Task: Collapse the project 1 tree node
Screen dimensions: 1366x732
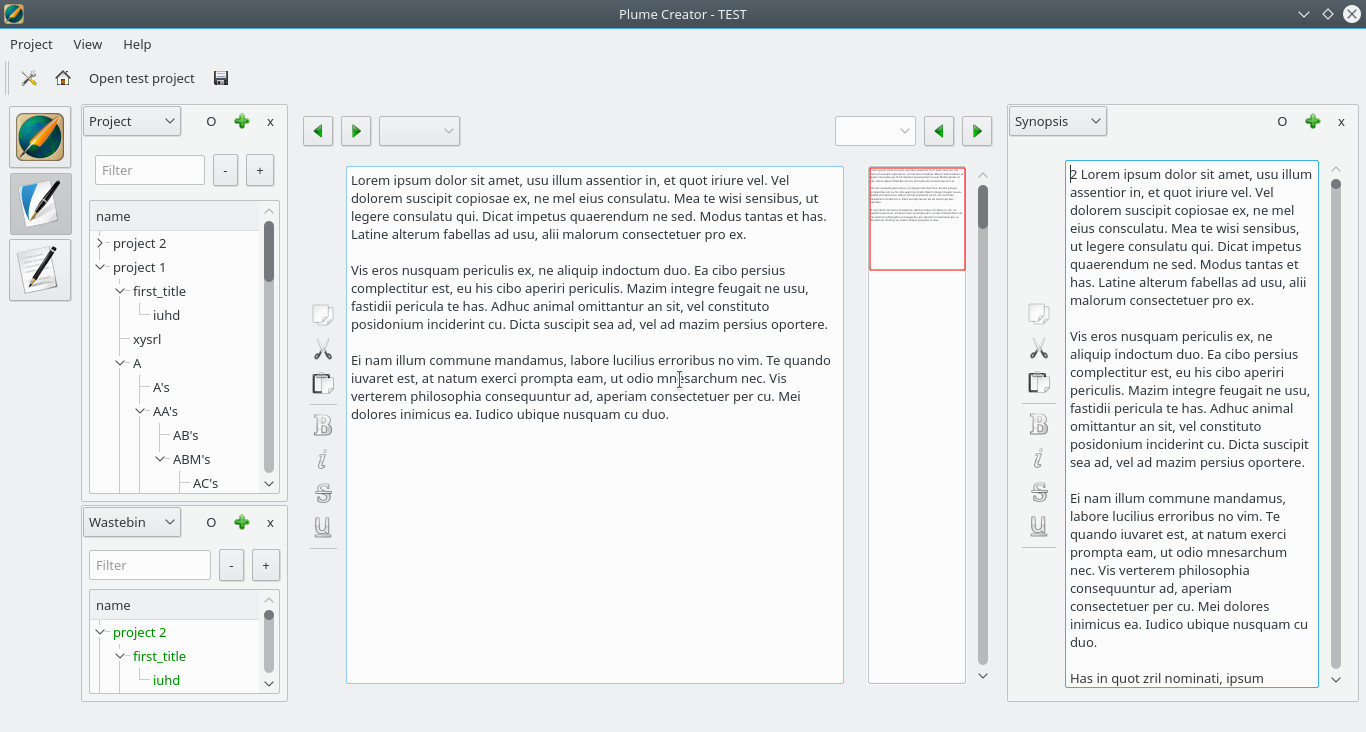Action: coord(100,267)
